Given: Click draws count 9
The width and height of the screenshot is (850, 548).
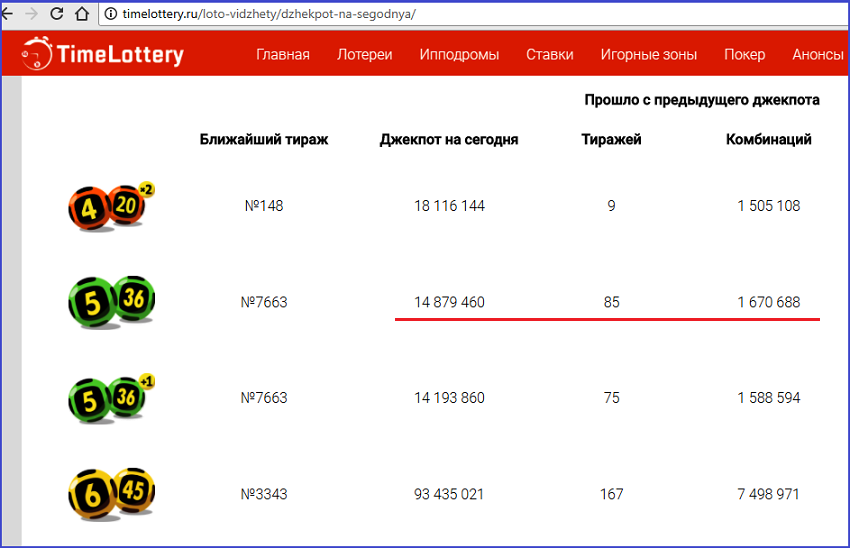Looking at the screenshot, I should pyautogui.click(x=611, y=206).
